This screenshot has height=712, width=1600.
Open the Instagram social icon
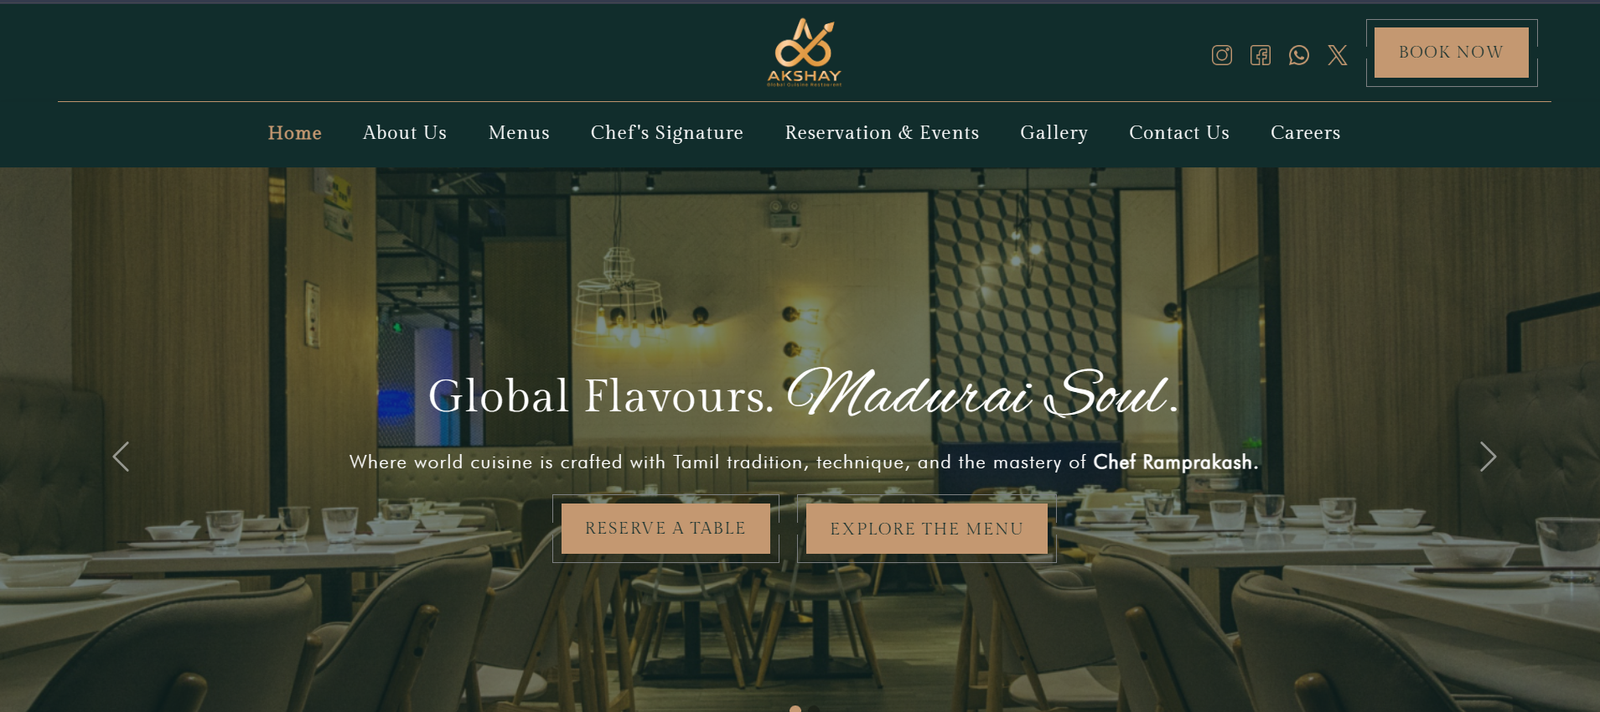point(1221,55)
